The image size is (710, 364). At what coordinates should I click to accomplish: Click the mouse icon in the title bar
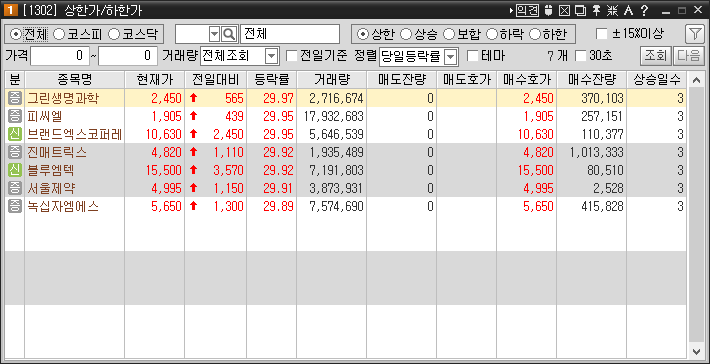tap(549, 10)
